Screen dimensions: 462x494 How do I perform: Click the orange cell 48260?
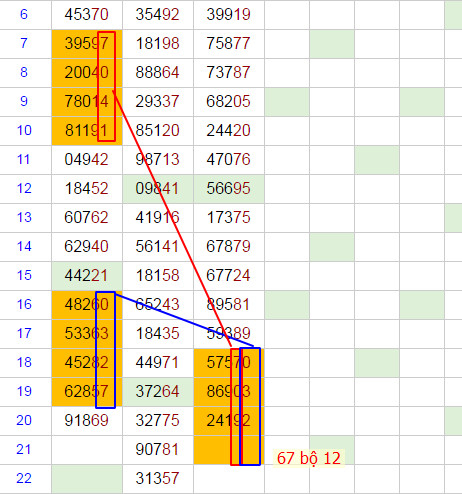point(87,305)
